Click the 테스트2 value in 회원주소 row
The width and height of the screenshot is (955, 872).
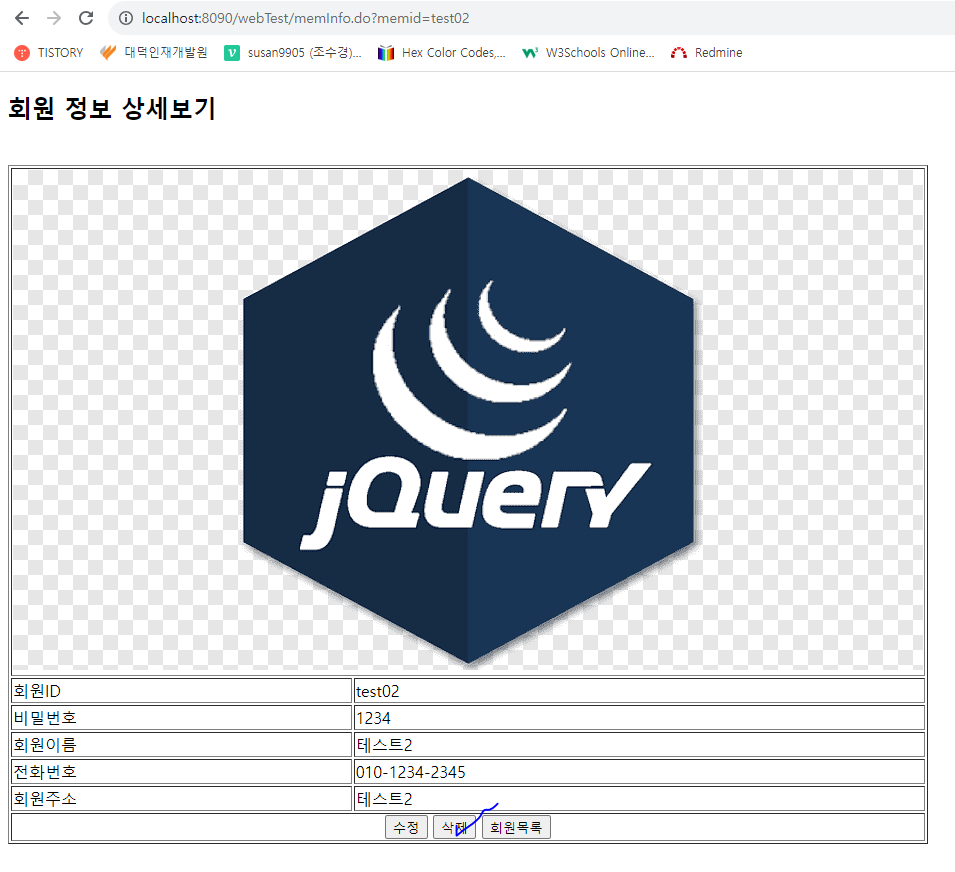384,799
